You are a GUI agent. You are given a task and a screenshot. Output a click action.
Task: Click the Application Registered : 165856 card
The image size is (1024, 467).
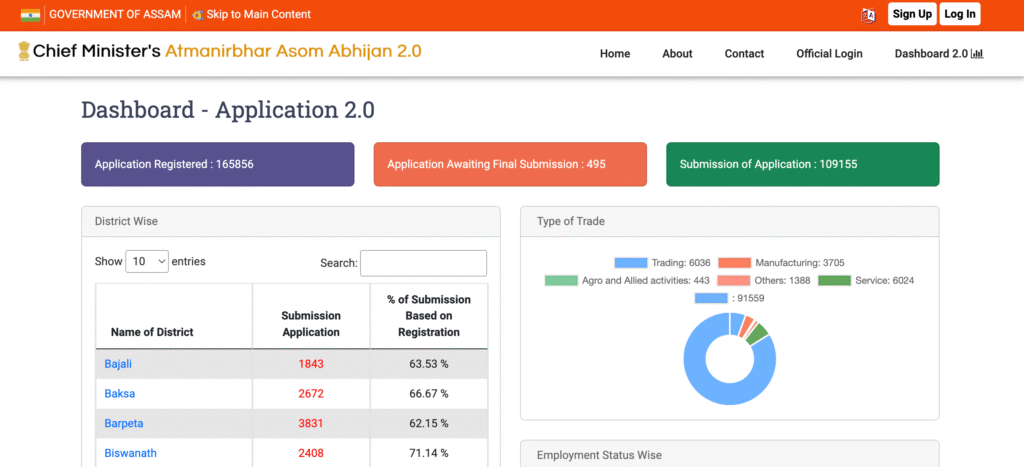tap(217, 165)
